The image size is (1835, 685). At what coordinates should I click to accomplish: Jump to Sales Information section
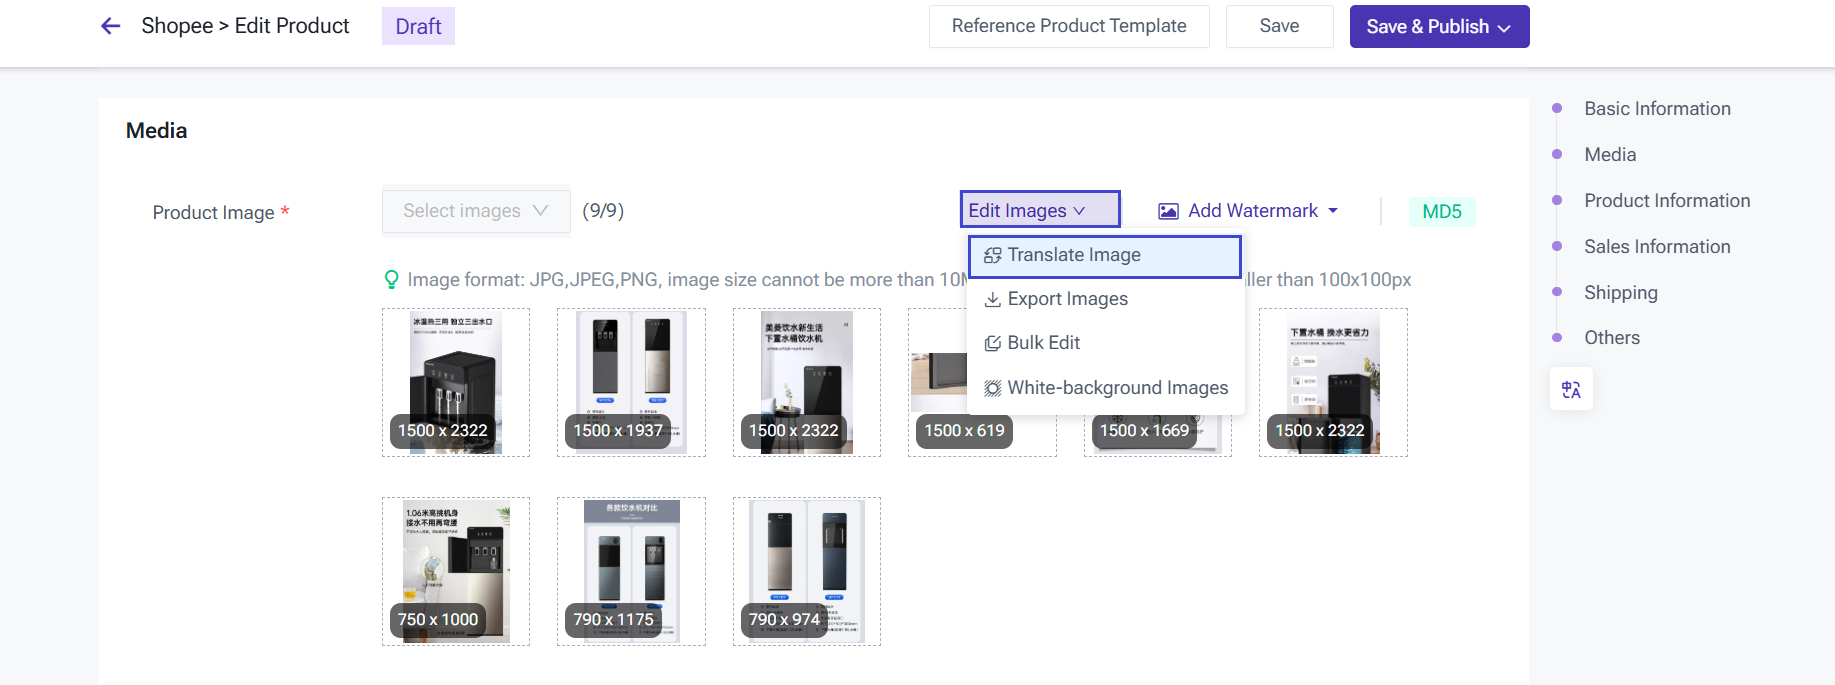1656,247
